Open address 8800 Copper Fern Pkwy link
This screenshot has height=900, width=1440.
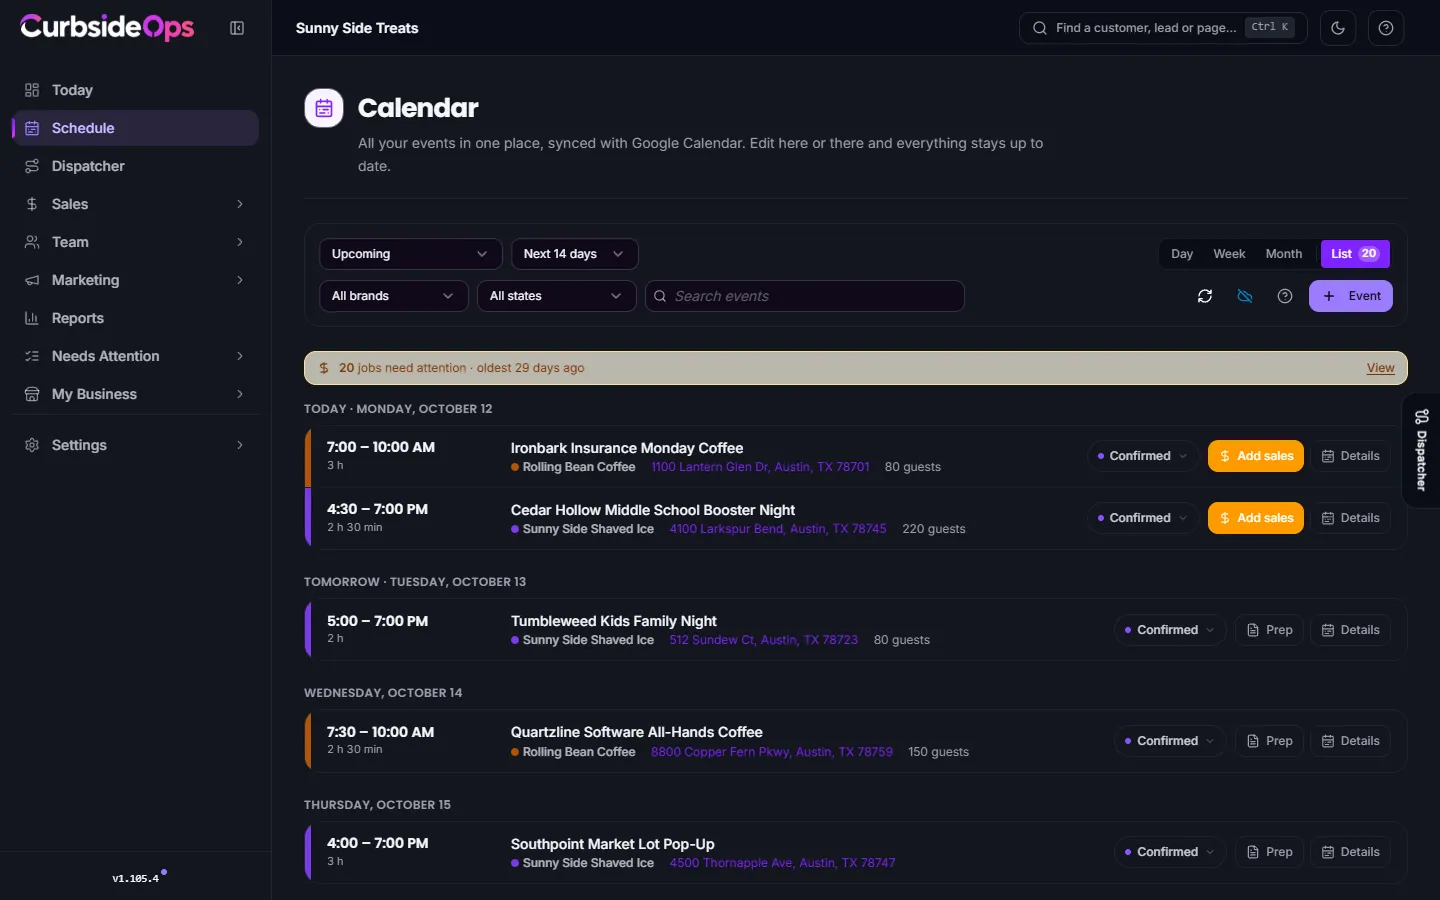pos(771,752)
